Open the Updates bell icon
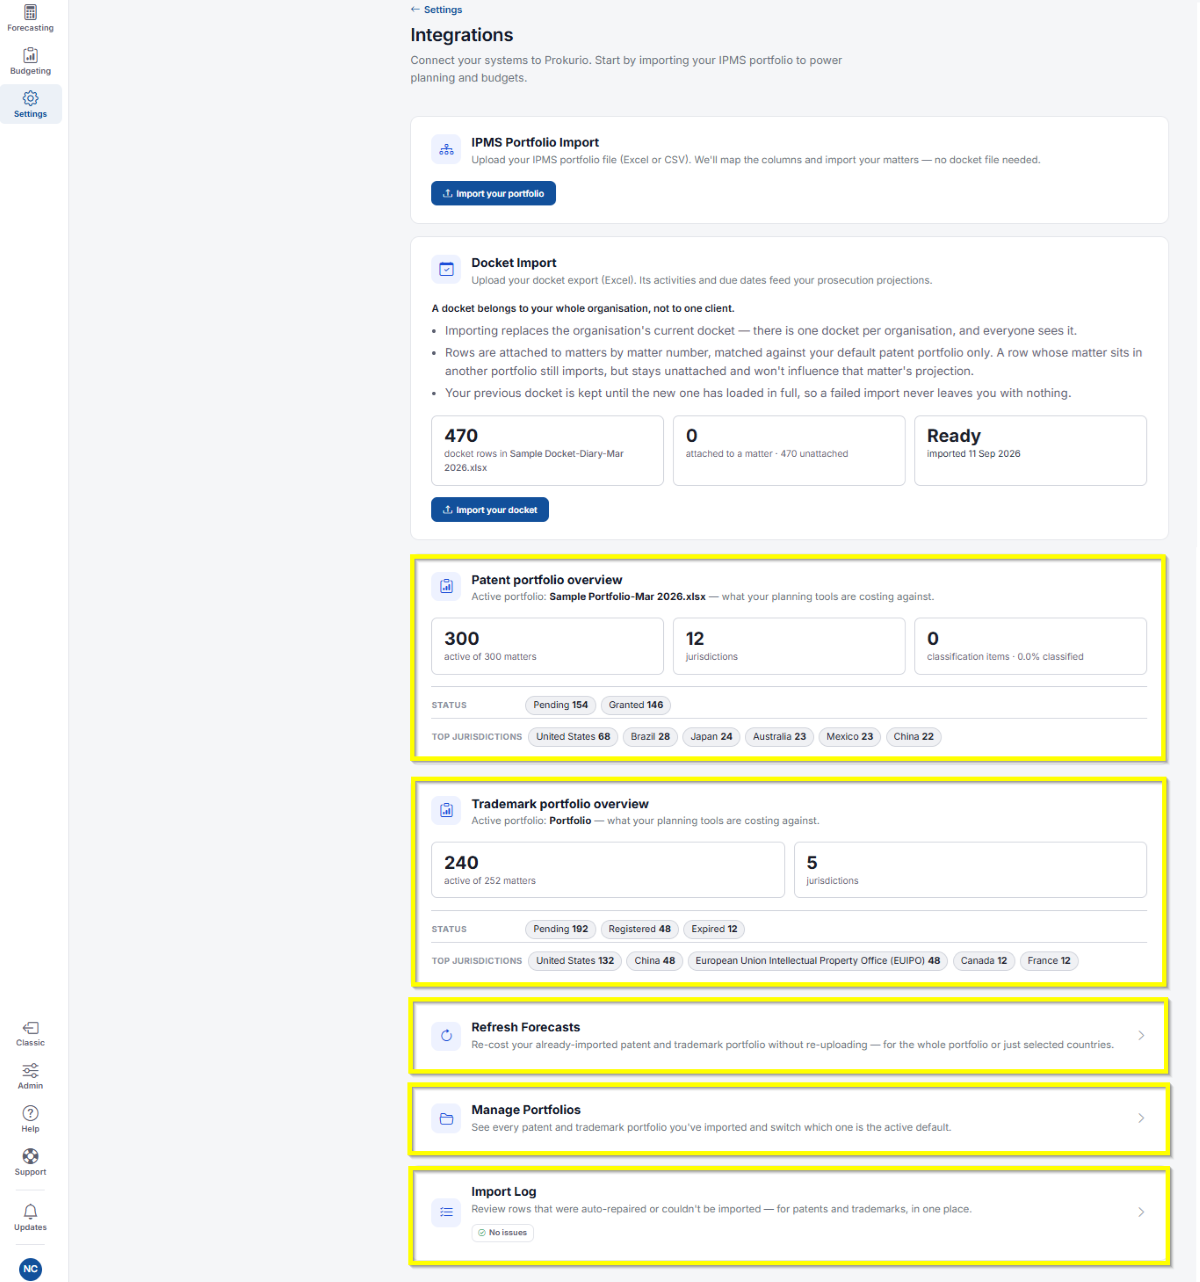This screenshot has height=1282, width=1200. 30,1217
